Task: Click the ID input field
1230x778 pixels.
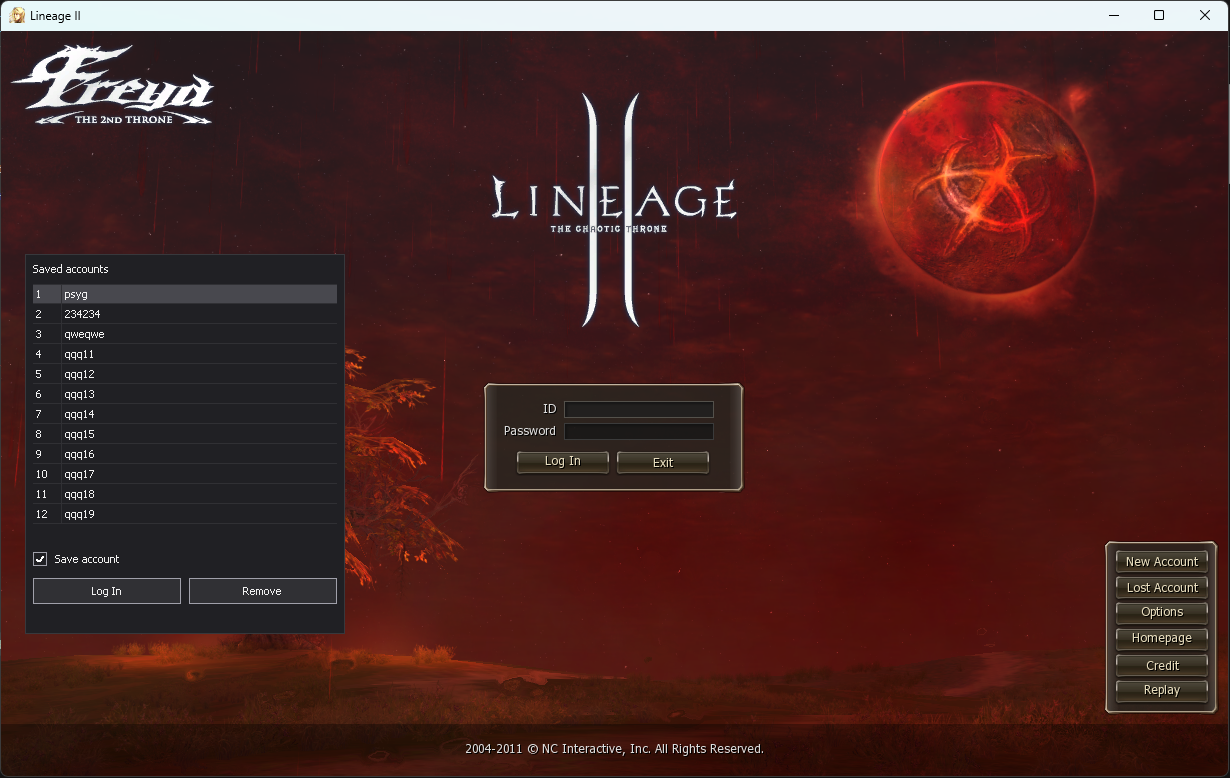Action: [x=639, y=409]
